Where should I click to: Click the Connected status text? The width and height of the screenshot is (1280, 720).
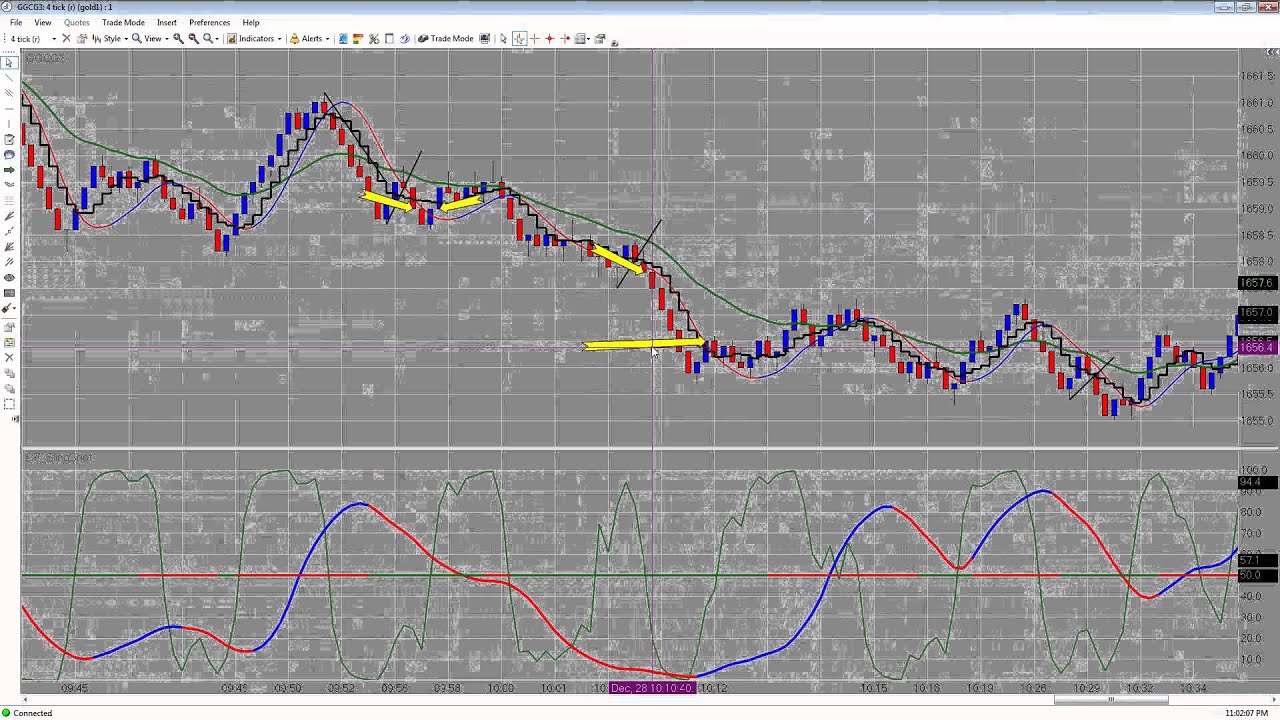click(x=33, y=713)
